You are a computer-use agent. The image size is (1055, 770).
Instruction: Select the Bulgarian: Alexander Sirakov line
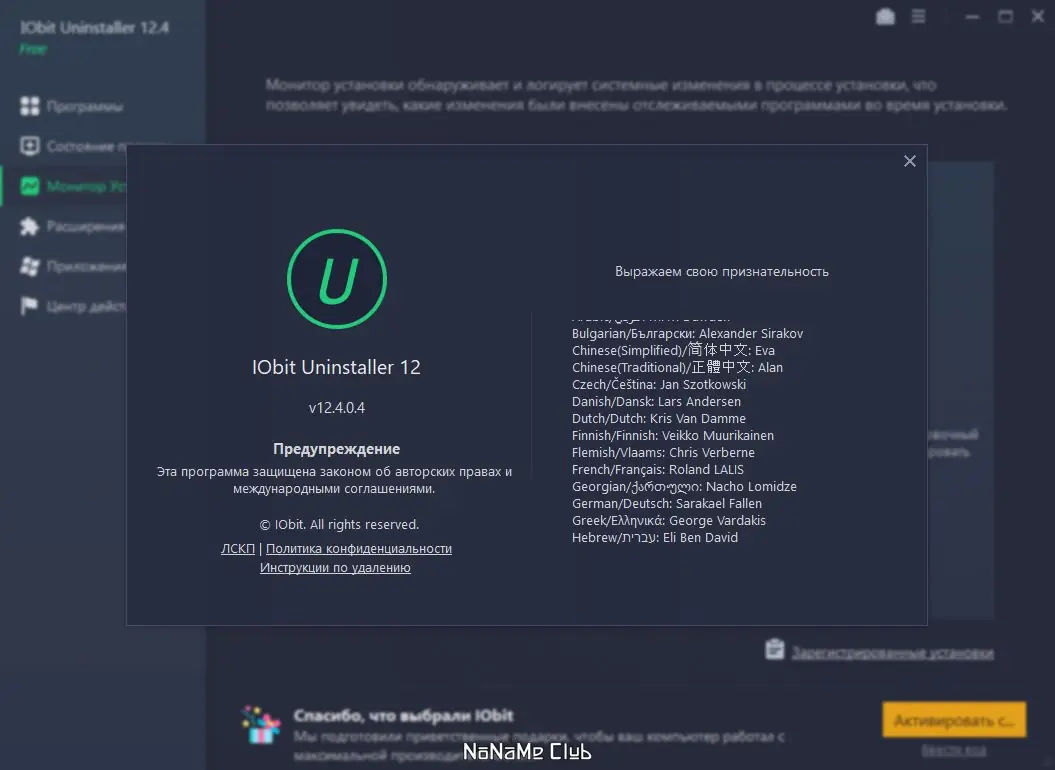(688, 333)
